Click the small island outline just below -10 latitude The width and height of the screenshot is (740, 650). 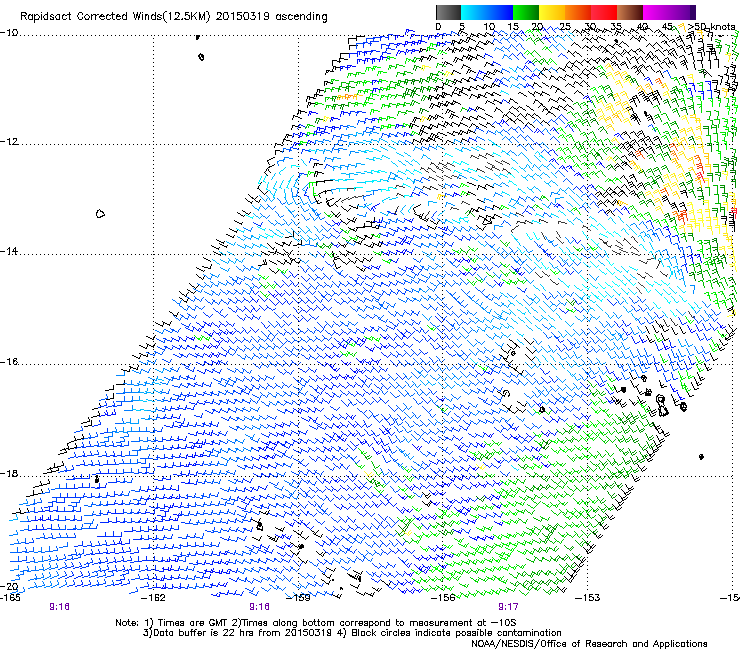(202, 57)
